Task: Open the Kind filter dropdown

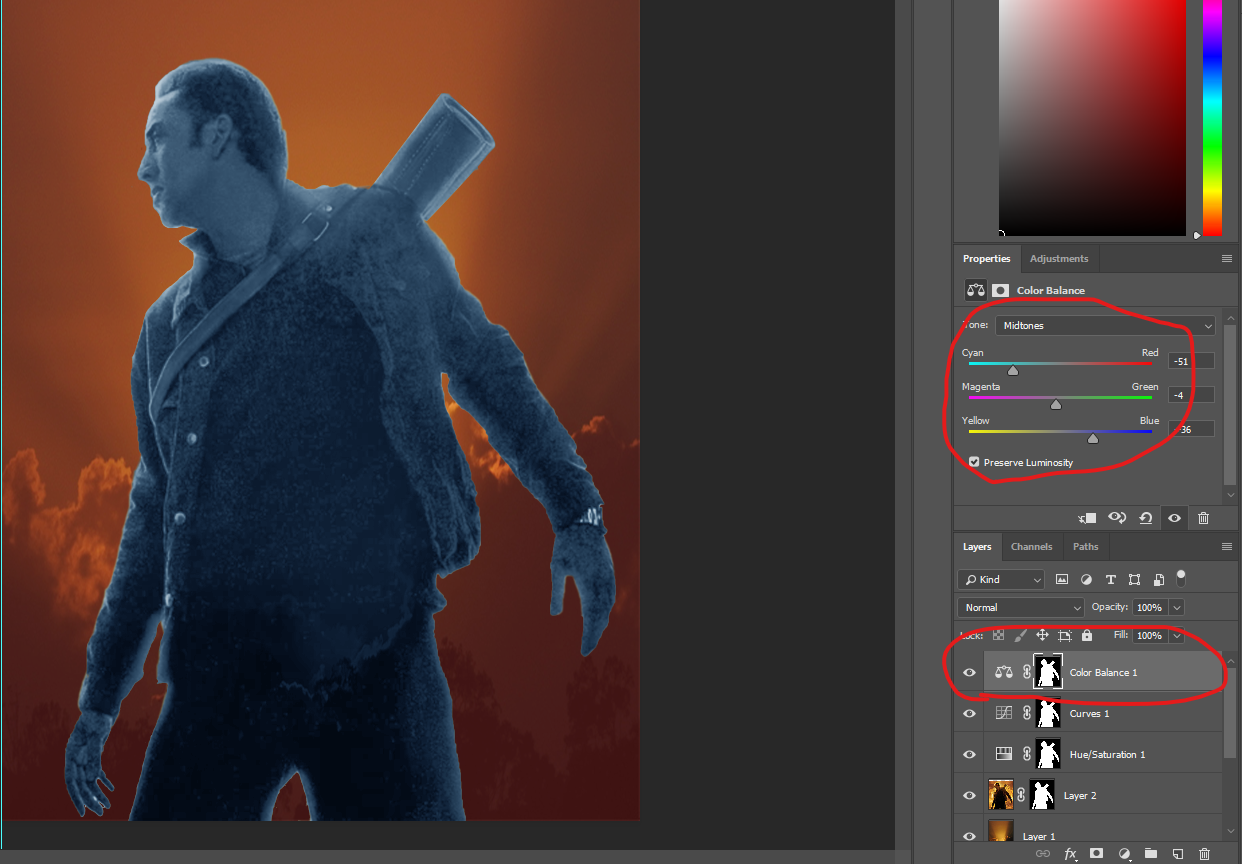Action: tap(1001, 579)
